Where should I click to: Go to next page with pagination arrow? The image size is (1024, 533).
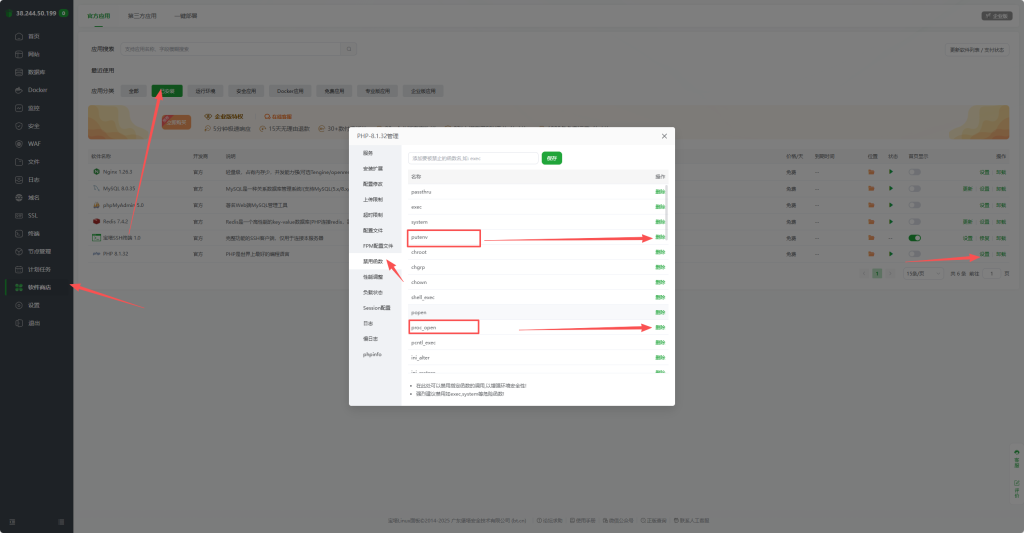[x=889, y=273]
